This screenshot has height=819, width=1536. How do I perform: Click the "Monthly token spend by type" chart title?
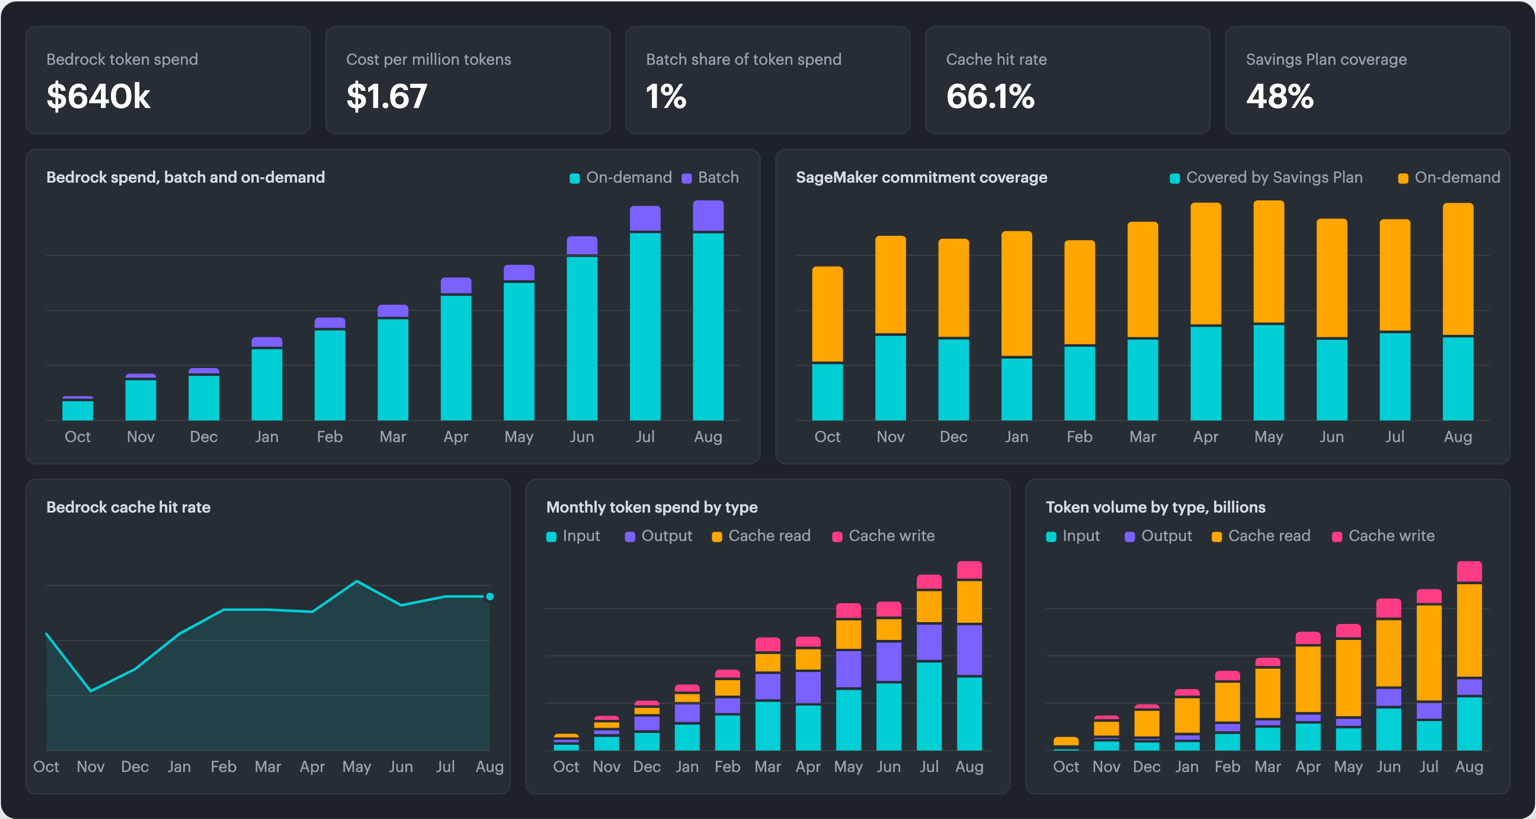pos(652,507)
